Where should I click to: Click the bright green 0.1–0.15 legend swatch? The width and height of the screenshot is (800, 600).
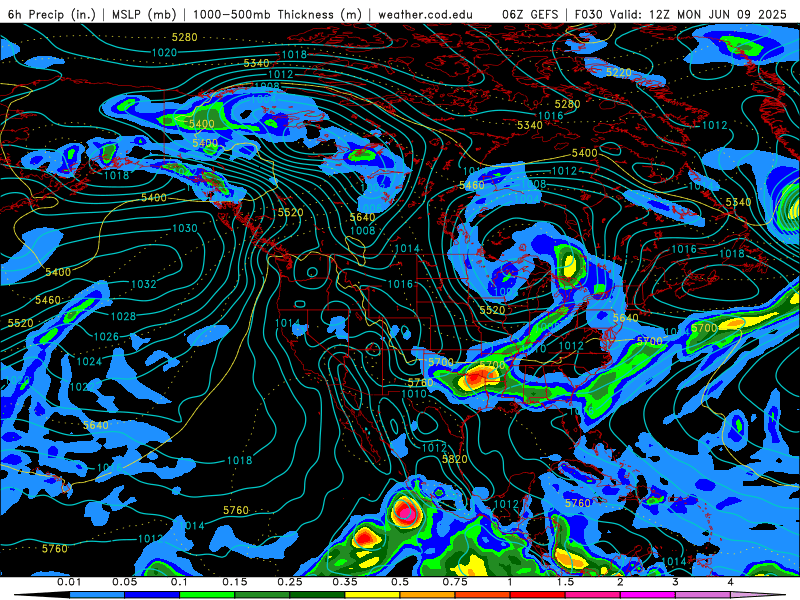point(207,595)
